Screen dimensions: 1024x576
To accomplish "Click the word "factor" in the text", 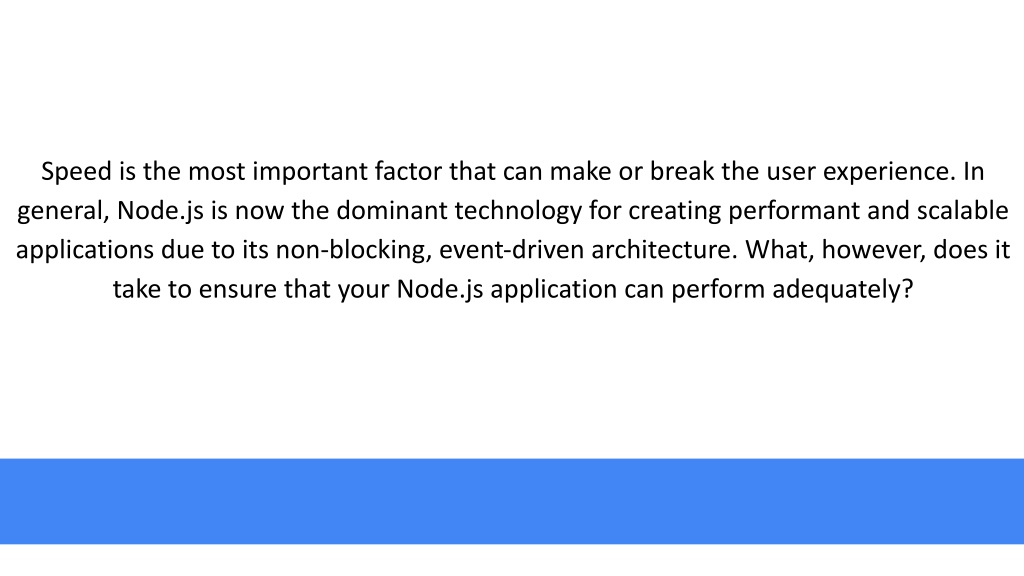I will pos(408,171).
